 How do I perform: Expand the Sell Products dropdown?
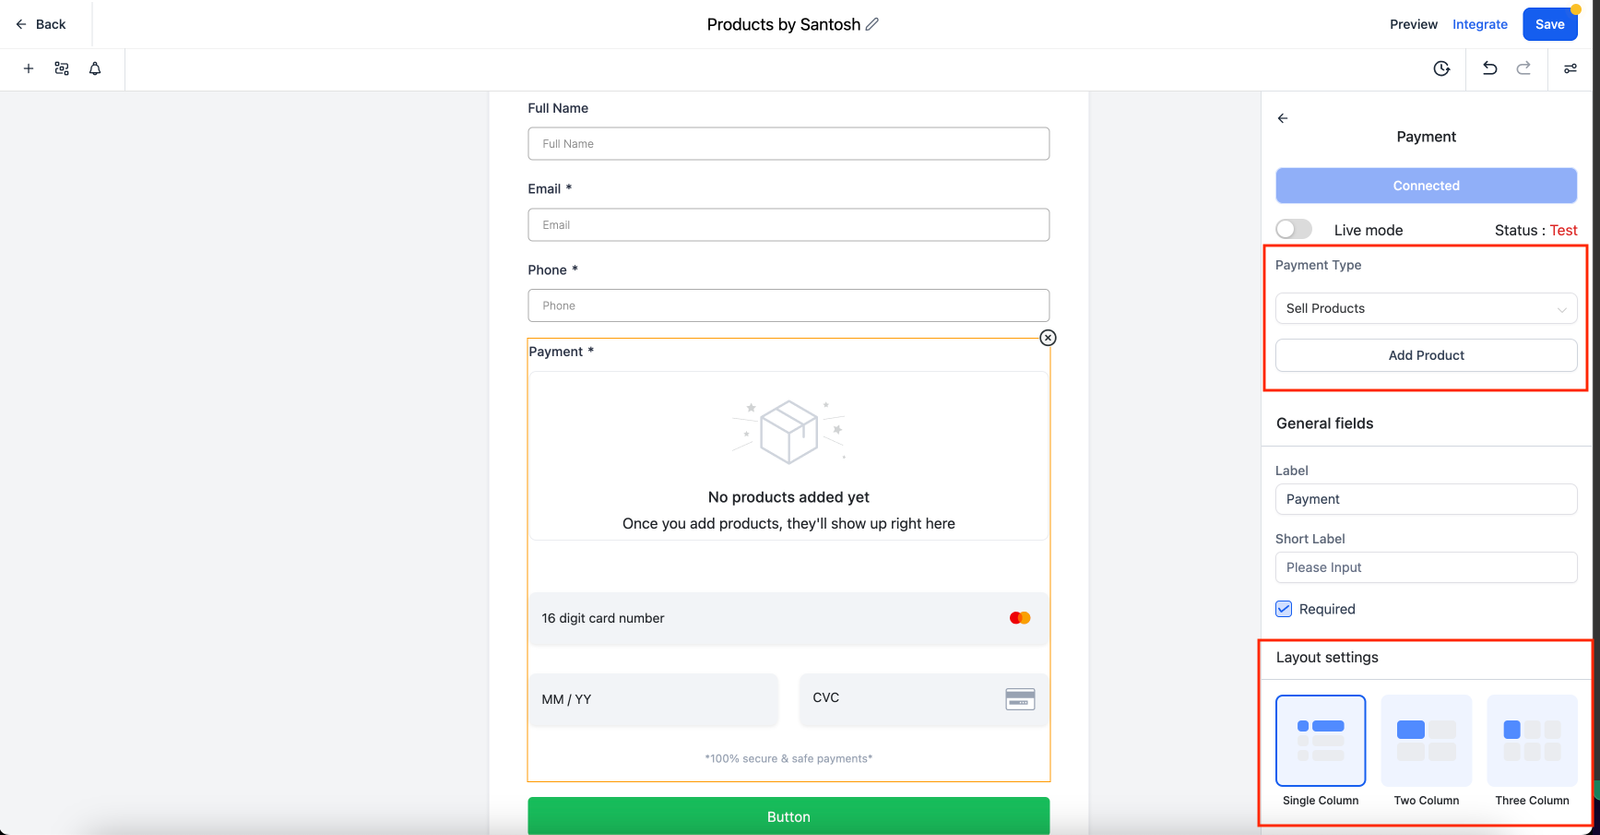[1426, 308]
